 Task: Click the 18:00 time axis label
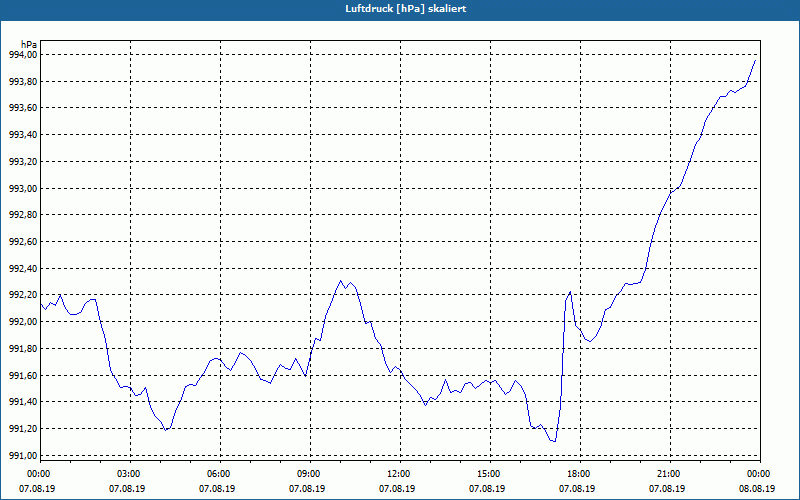coord(581,474)
